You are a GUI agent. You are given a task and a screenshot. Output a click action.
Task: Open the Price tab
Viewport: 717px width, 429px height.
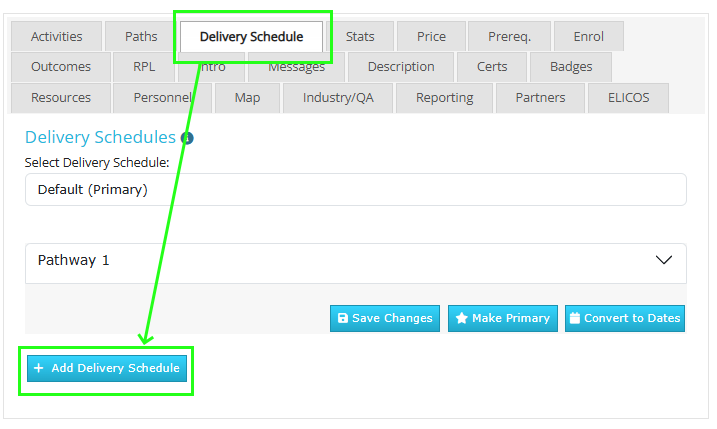431,37
